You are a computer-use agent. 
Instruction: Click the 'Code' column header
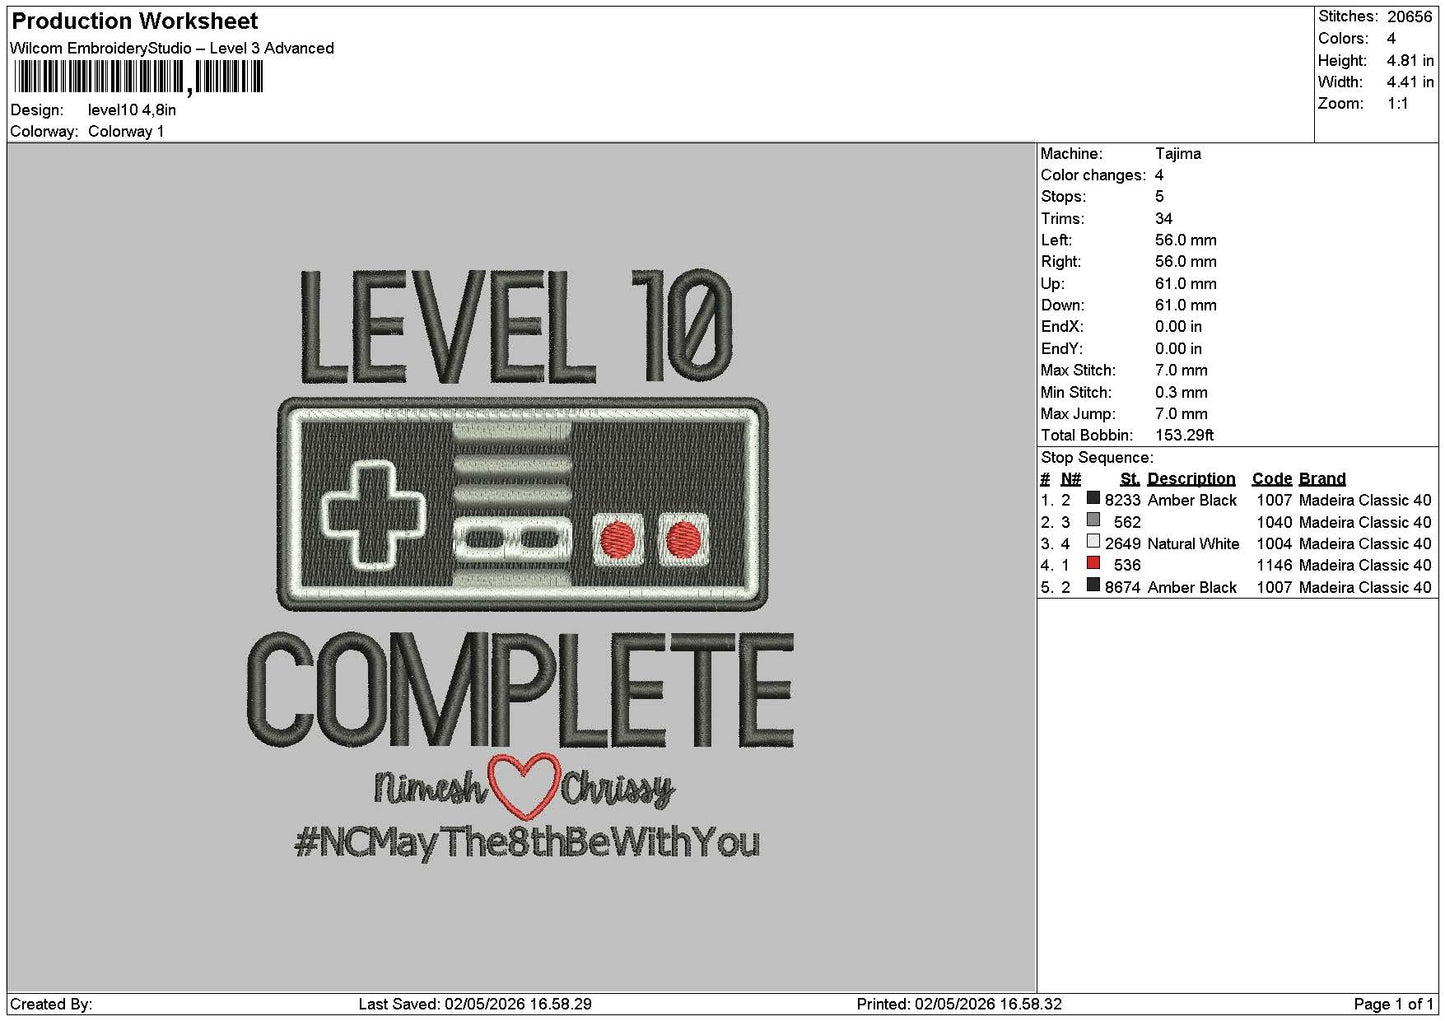pos(1272,479)
